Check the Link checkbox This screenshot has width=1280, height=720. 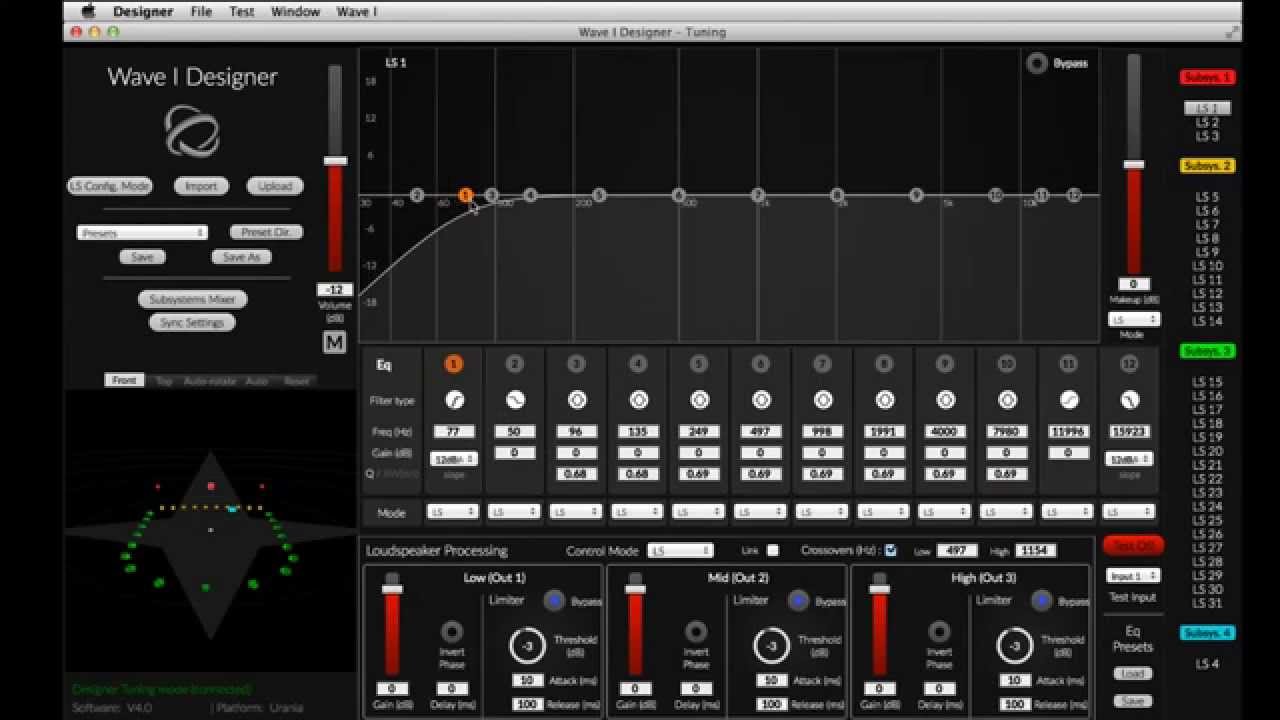click(772, 550)
